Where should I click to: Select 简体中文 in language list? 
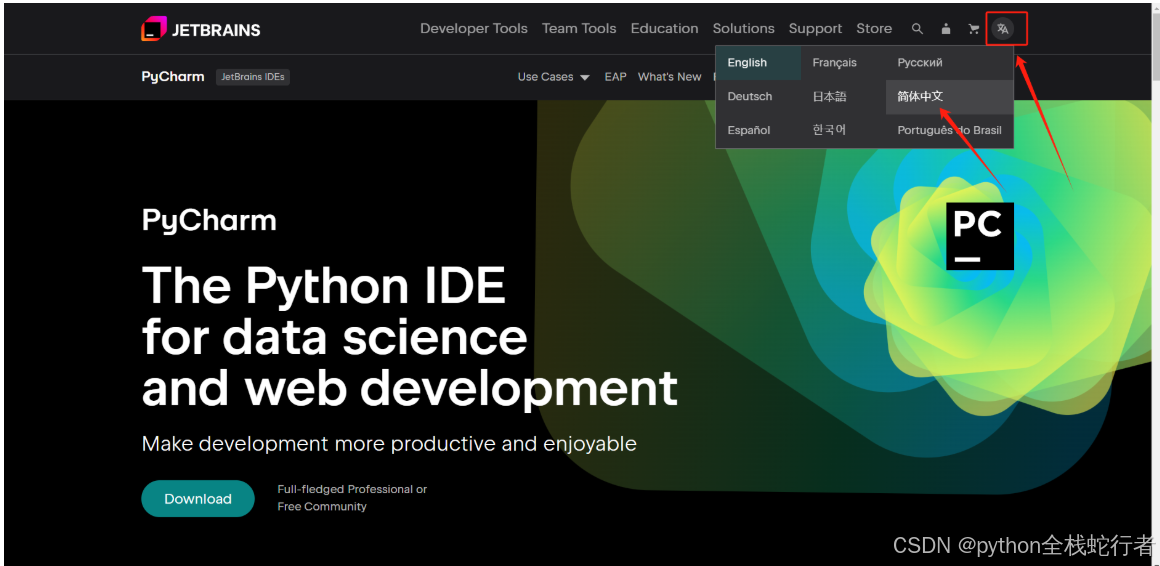click(x=949, y=97)
